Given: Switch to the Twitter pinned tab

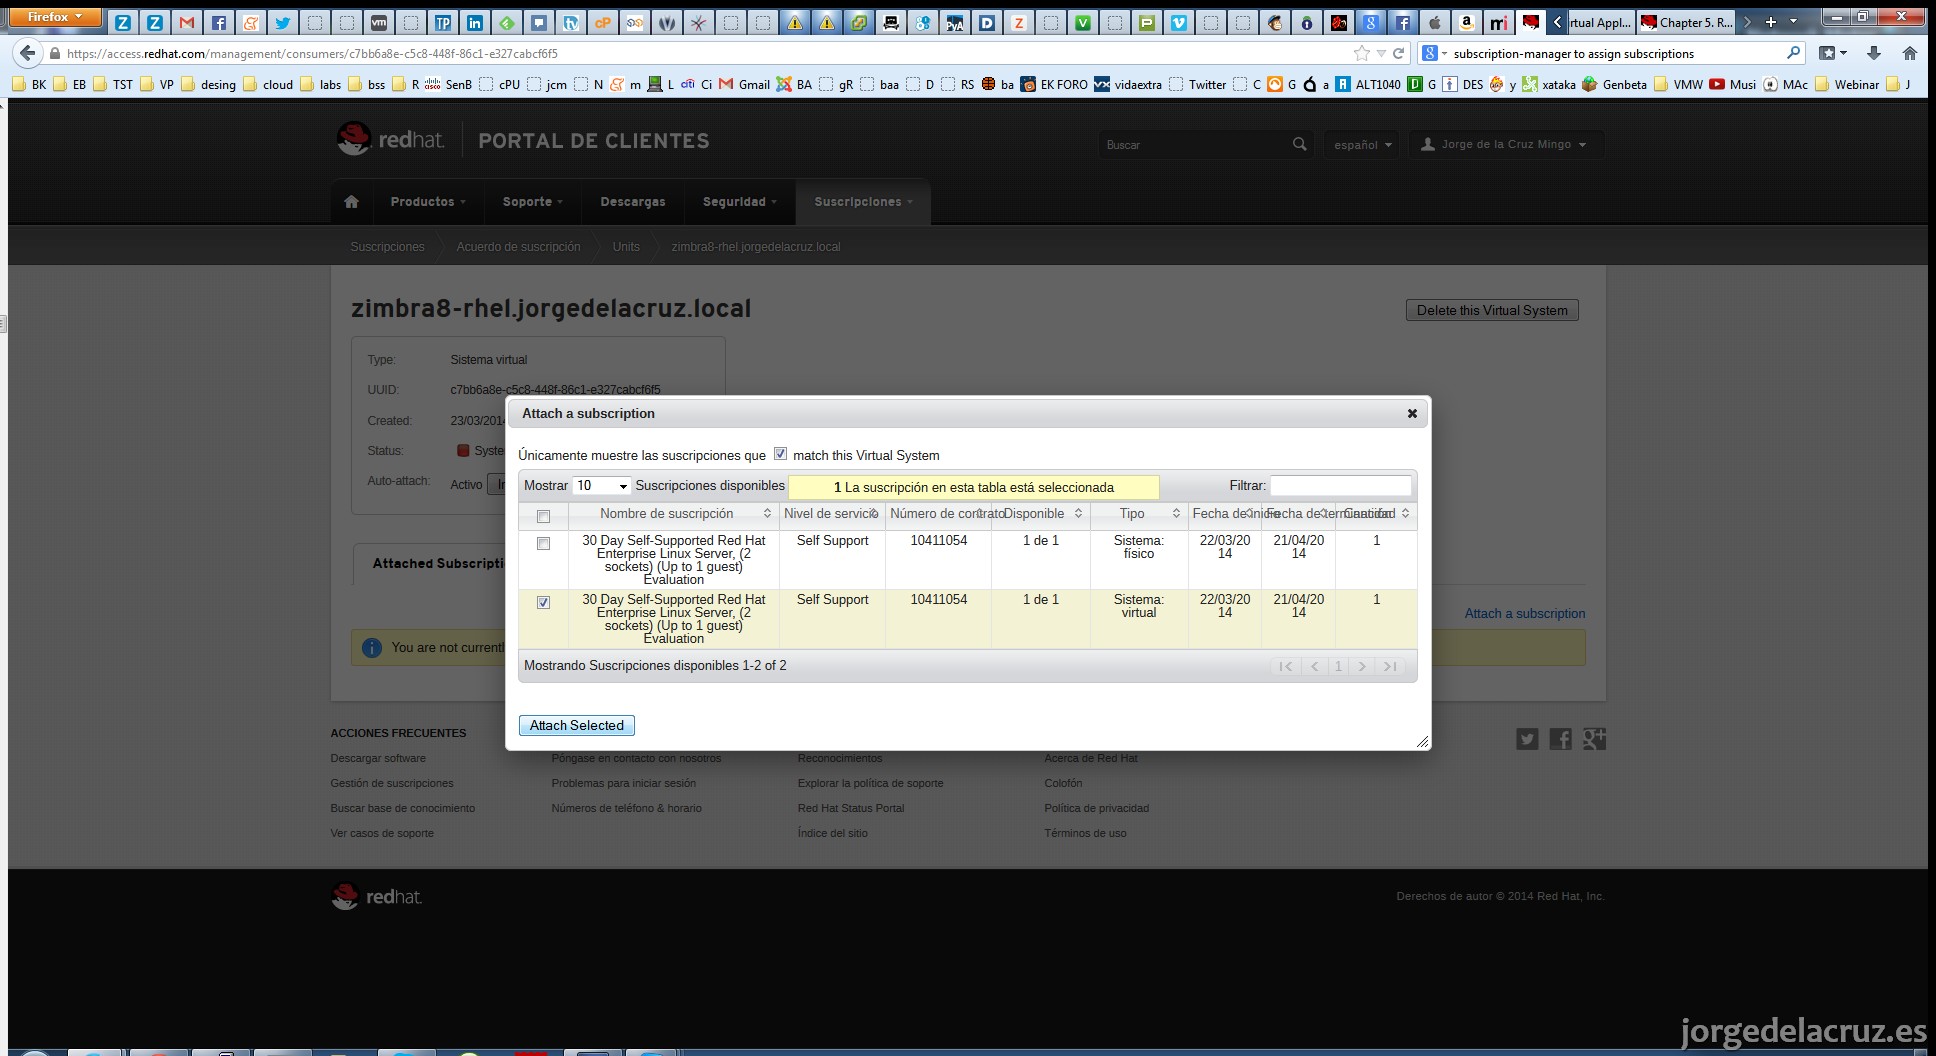Looking at the screenshot, I should pos(282,22).
